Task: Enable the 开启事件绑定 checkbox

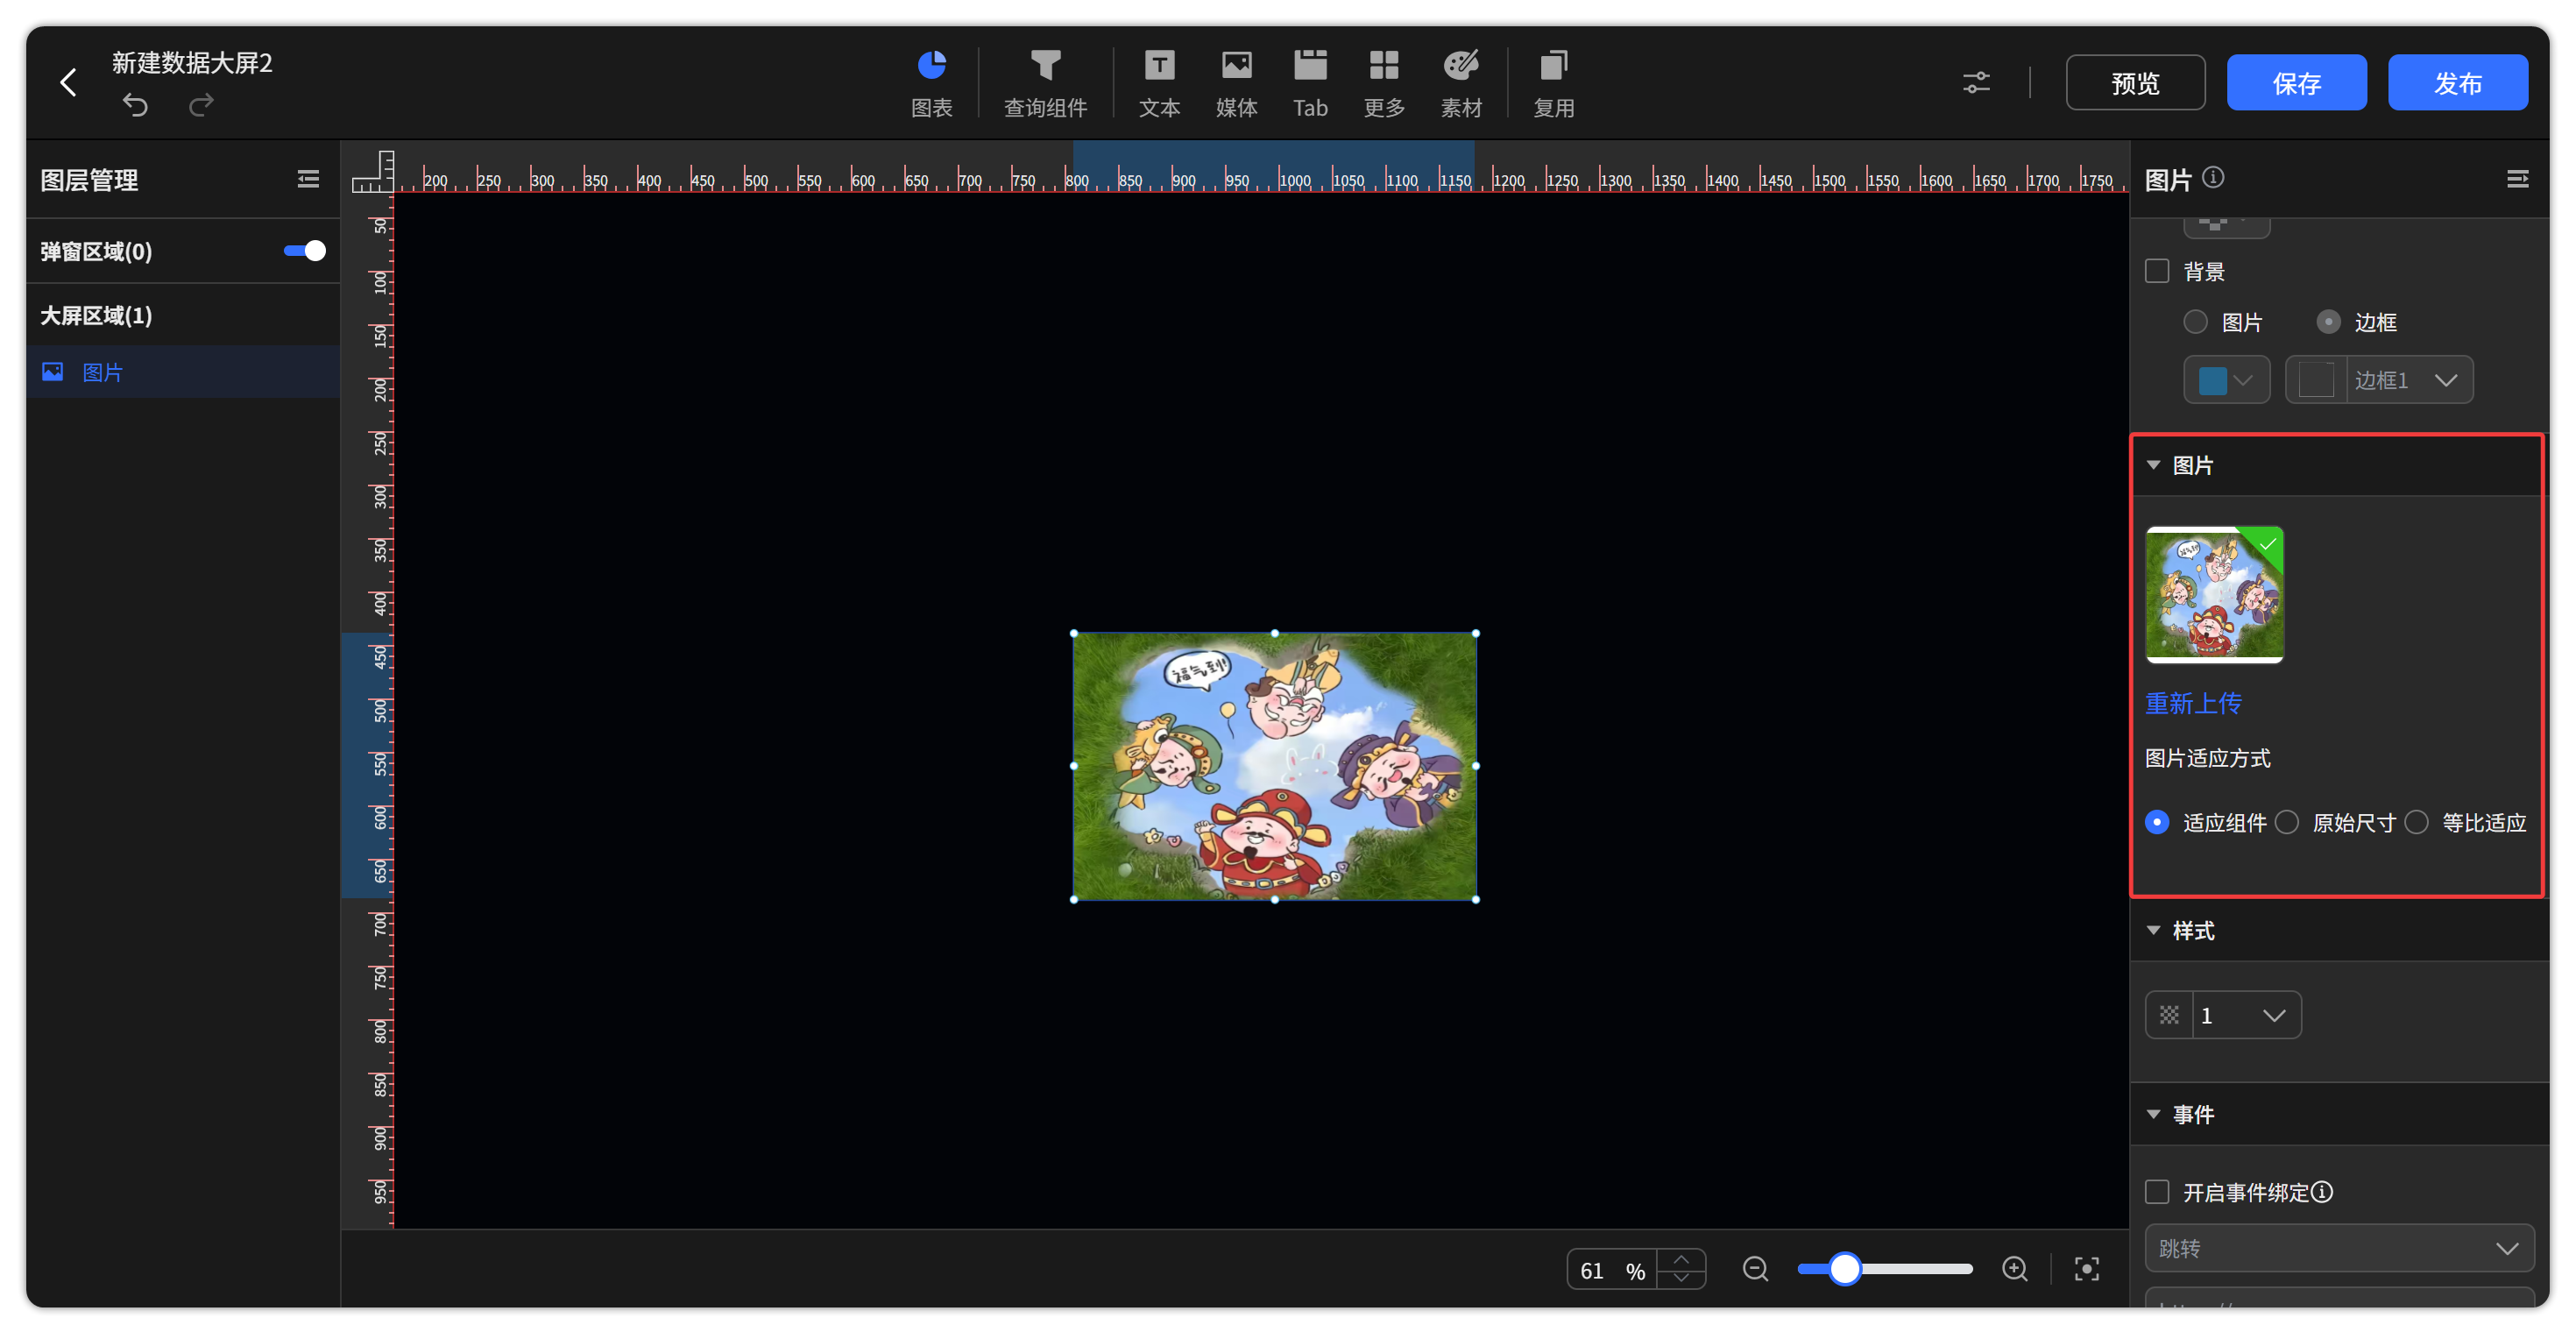Action: tap(2157, 1192)
